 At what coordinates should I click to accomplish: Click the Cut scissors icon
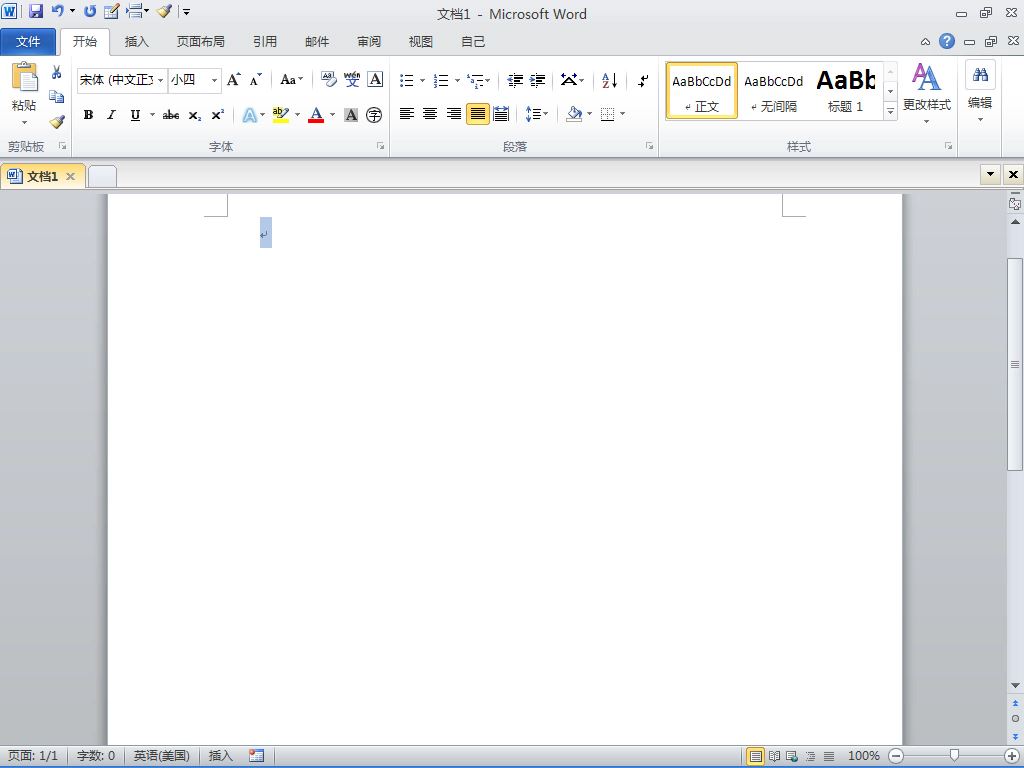(57, 72)
